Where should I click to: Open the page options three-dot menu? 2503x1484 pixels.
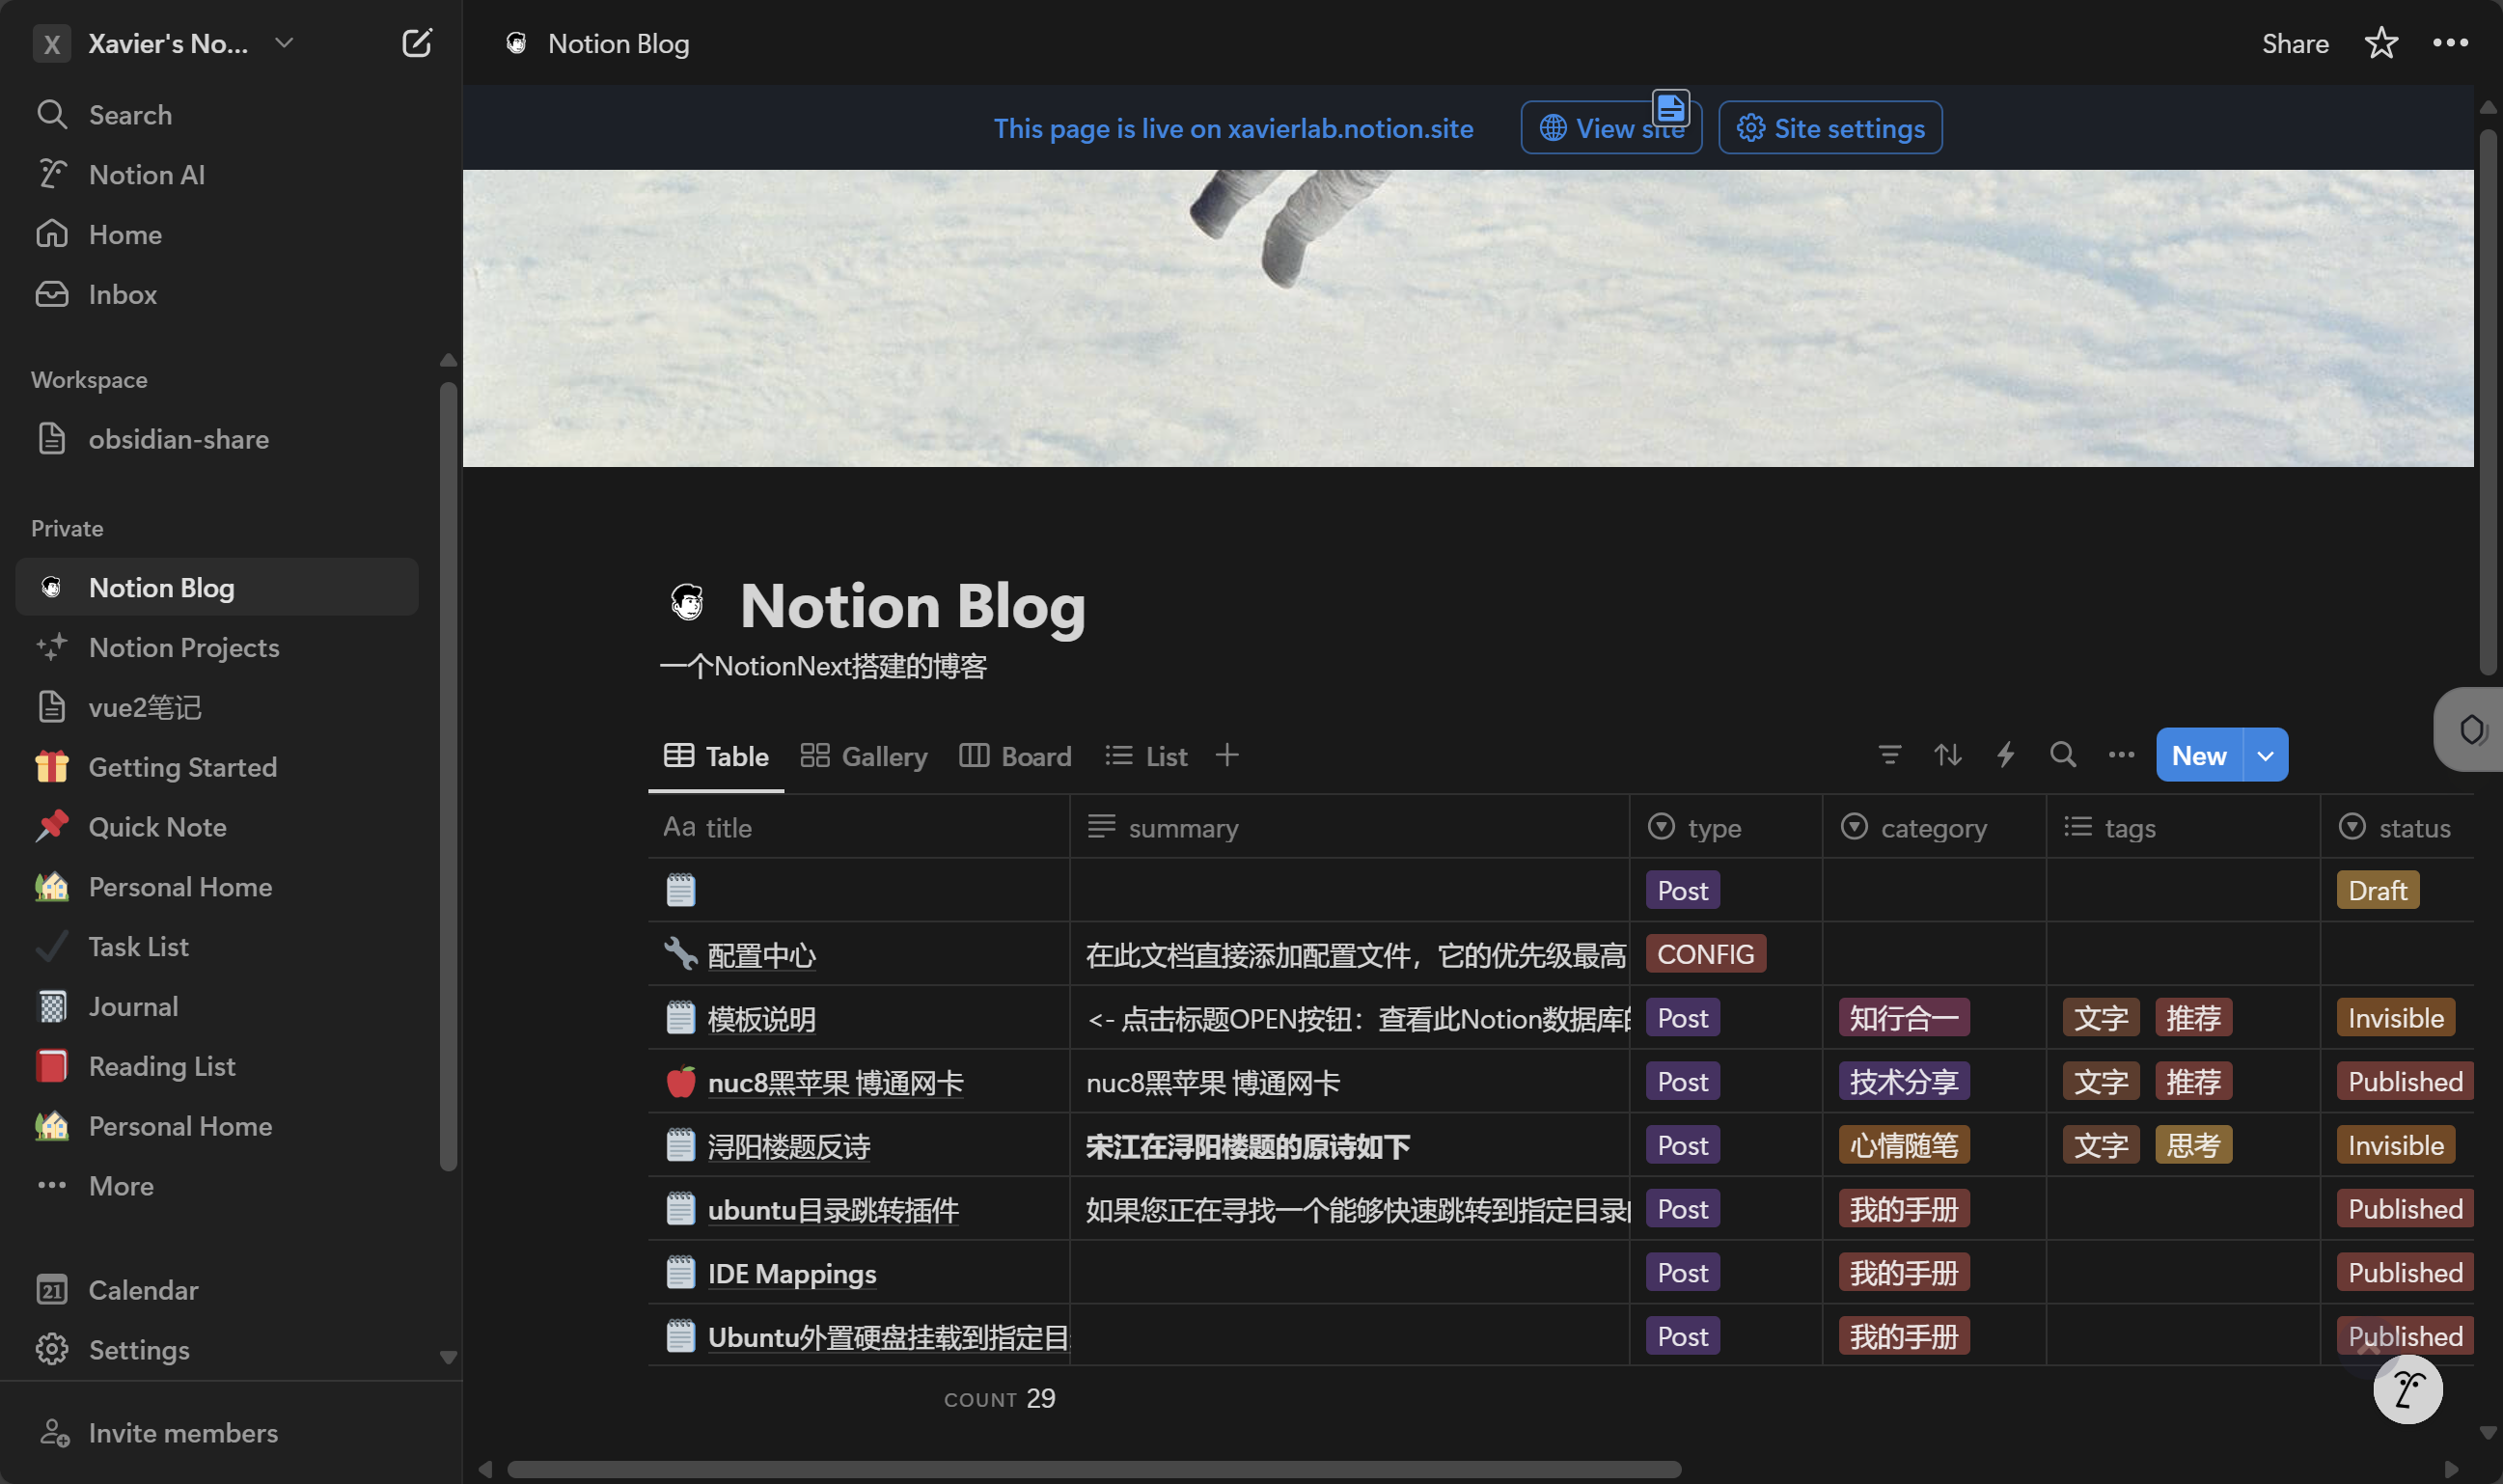tap(2450, 43)
